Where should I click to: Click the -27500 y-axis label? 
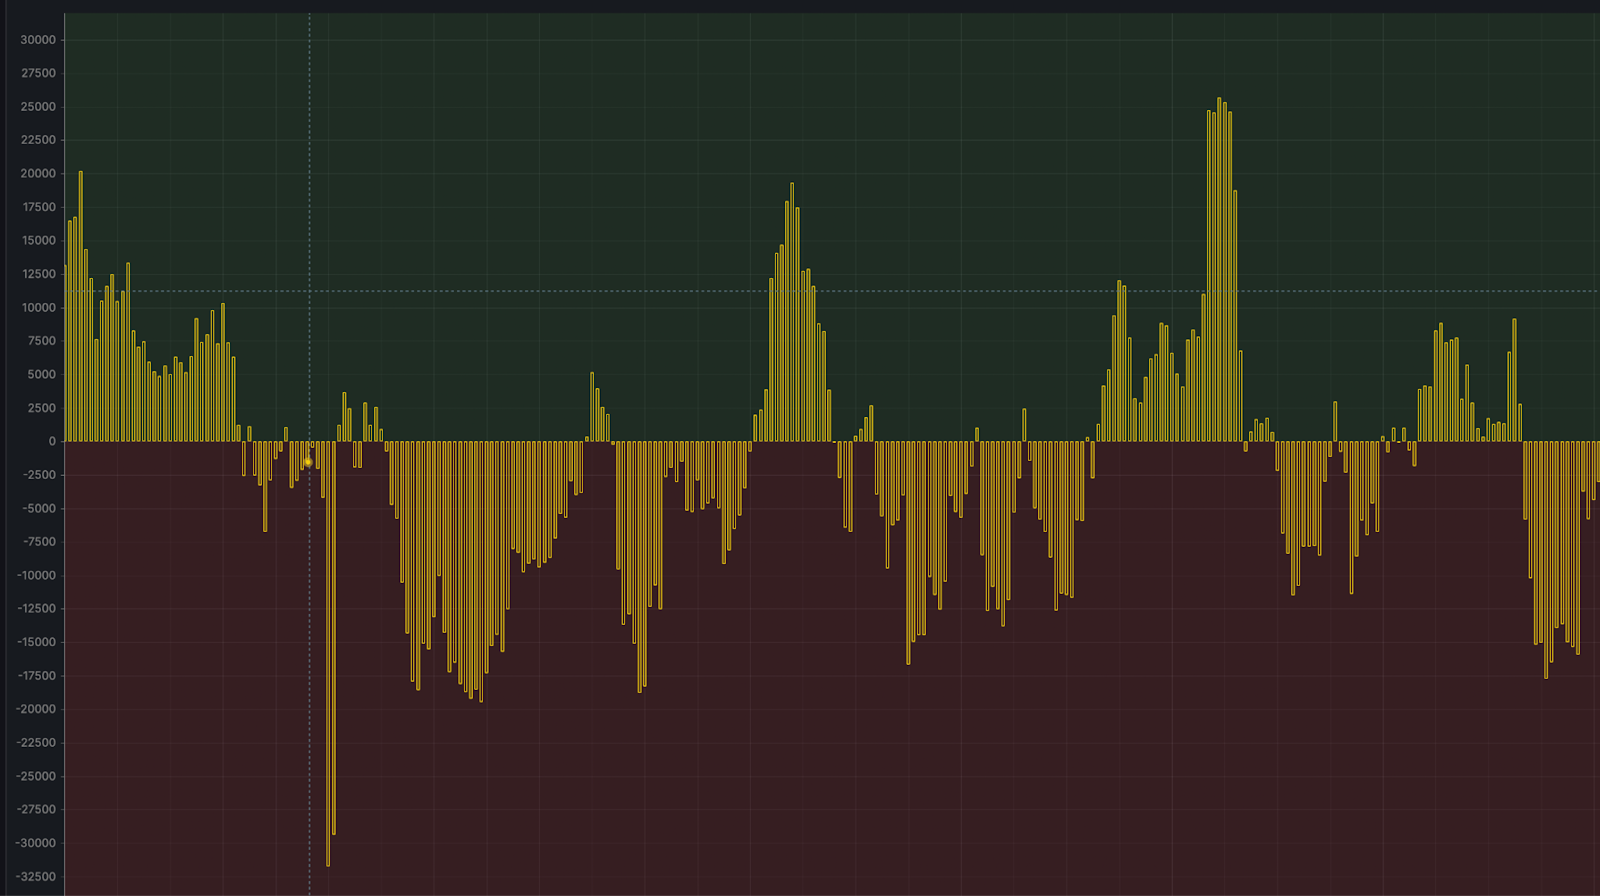[36, 810]
